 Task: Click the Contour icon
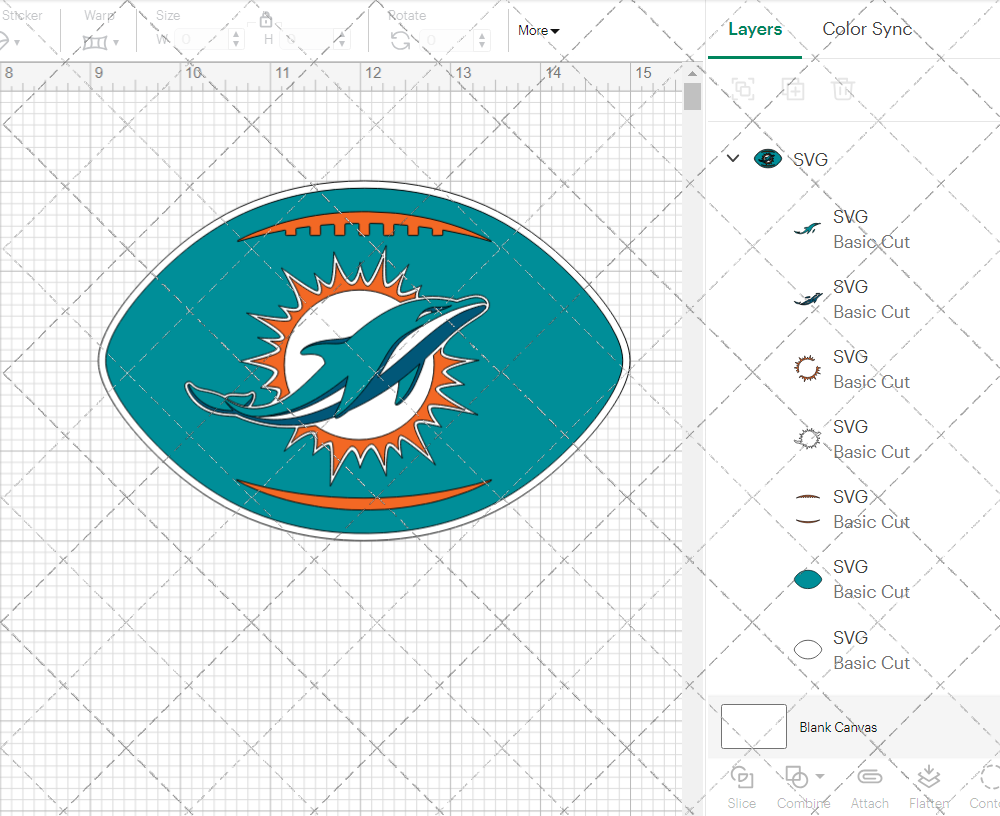coord(990,777)
